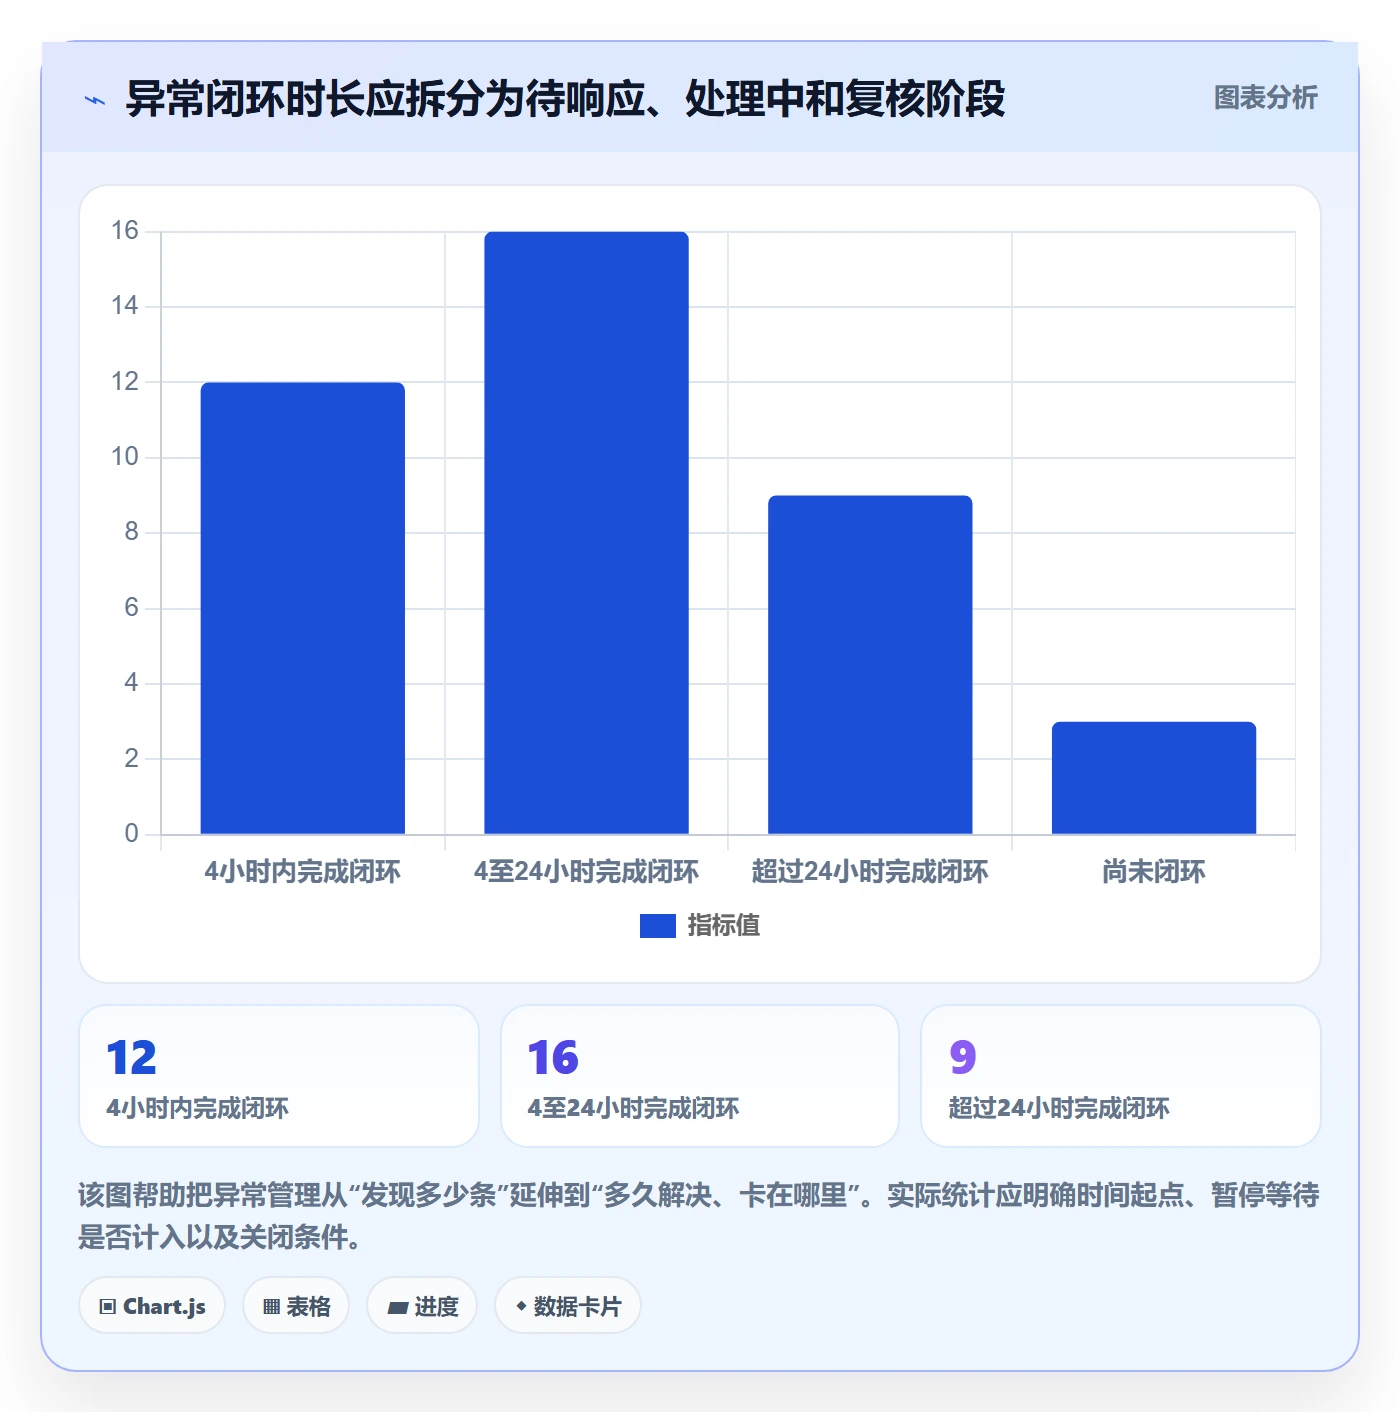Click the grid icon in 表格 tag

pyautogui.click(x=271, y=1307)
